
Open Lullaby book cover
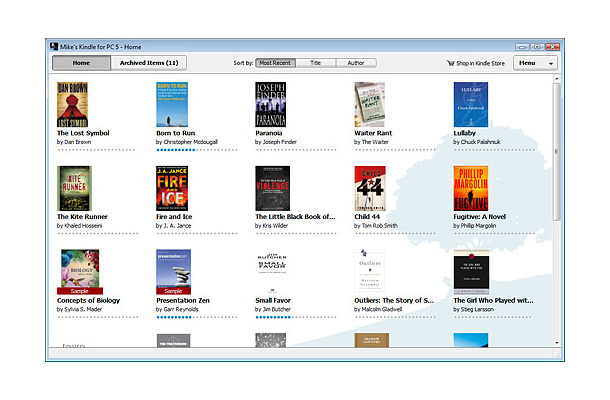pyautogui.click(x=471, y=104)
